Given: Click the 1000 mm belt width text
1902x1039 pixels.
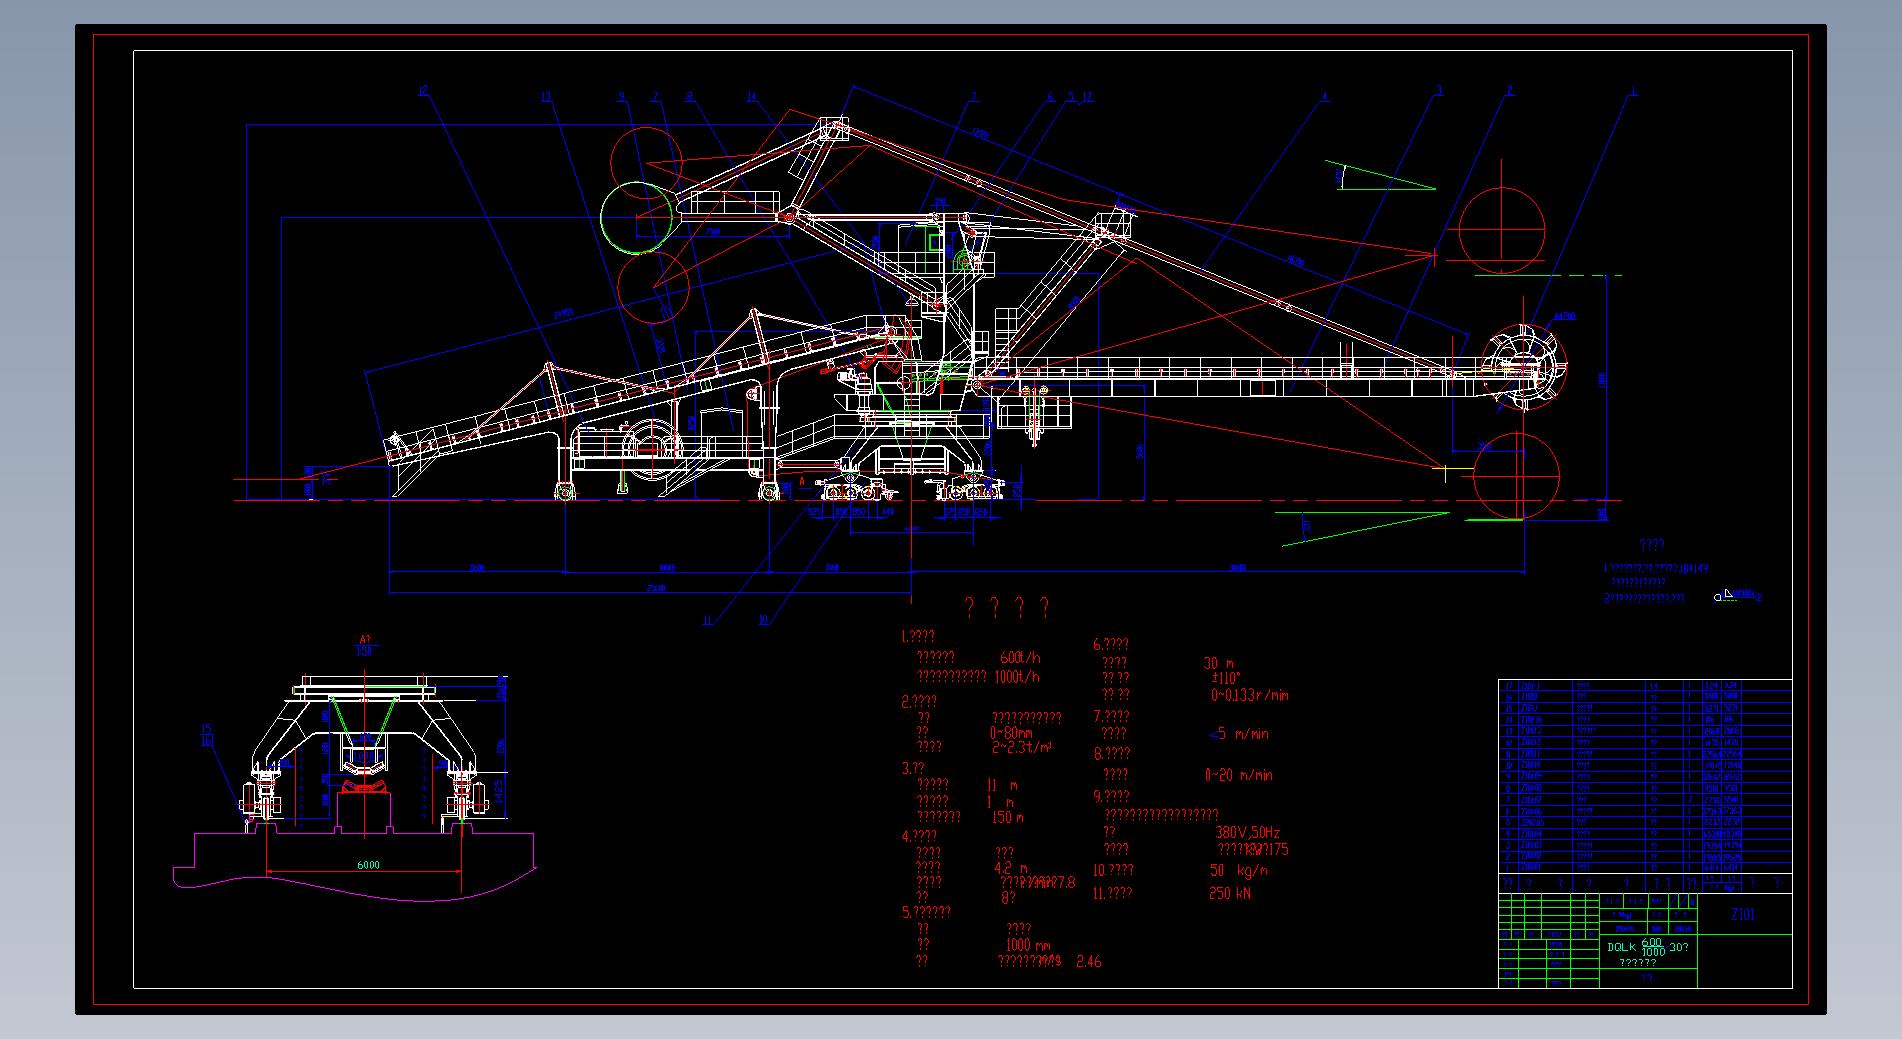Looking at the screenshot, I should [1028, 945].
